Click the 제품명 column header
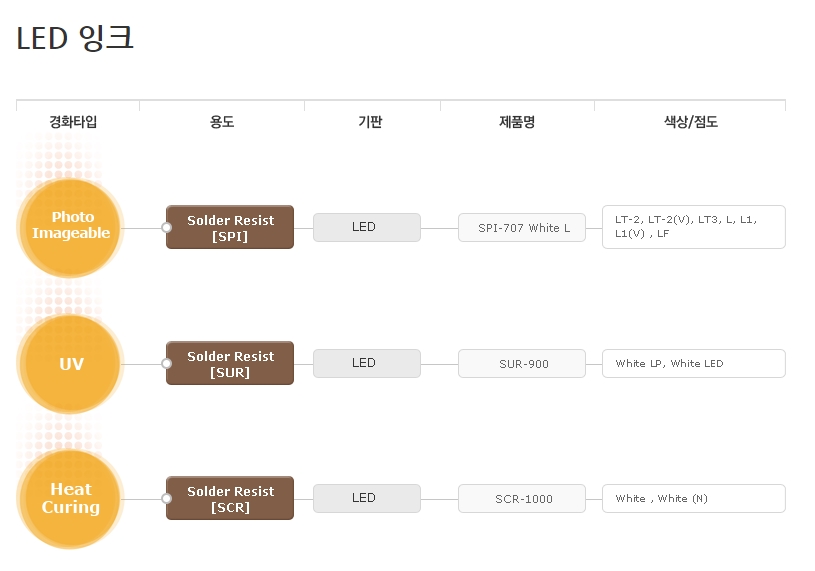The image size is (815, 571). point(517,122)
